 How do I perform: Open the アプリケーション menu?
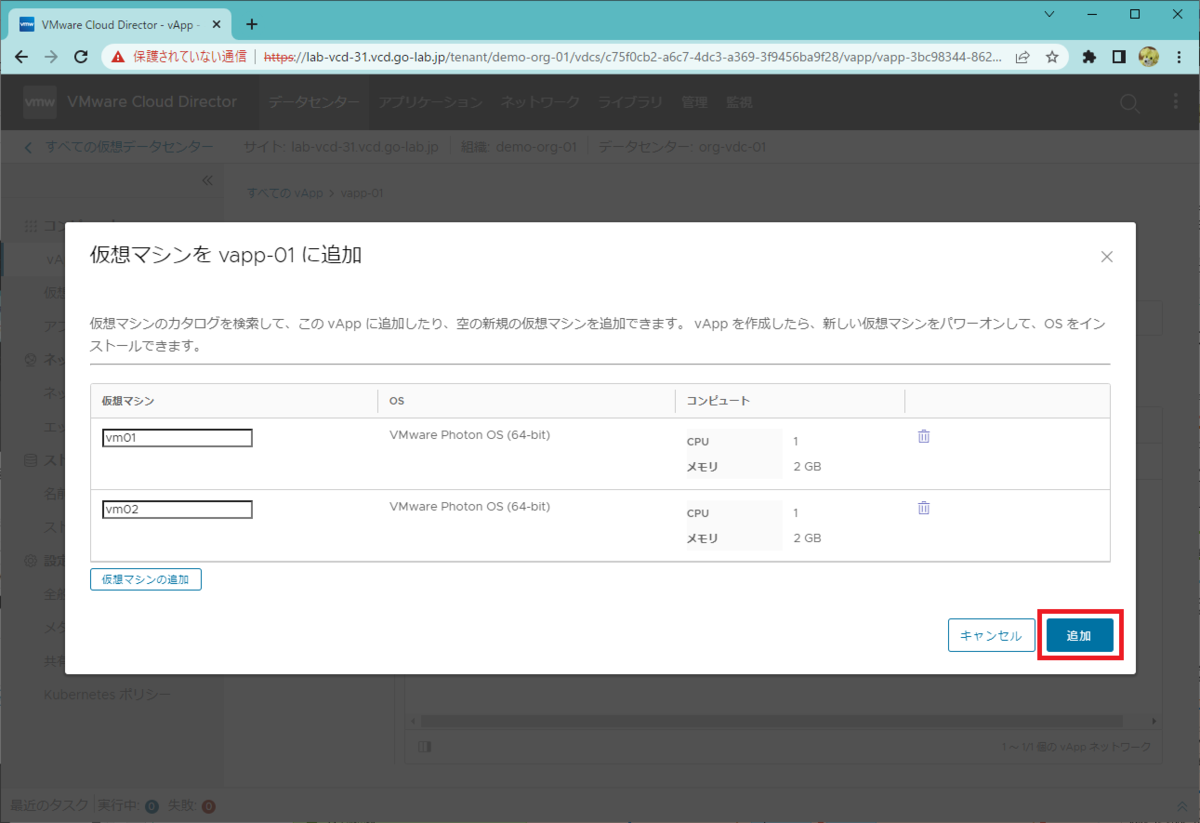pos(430,102)
